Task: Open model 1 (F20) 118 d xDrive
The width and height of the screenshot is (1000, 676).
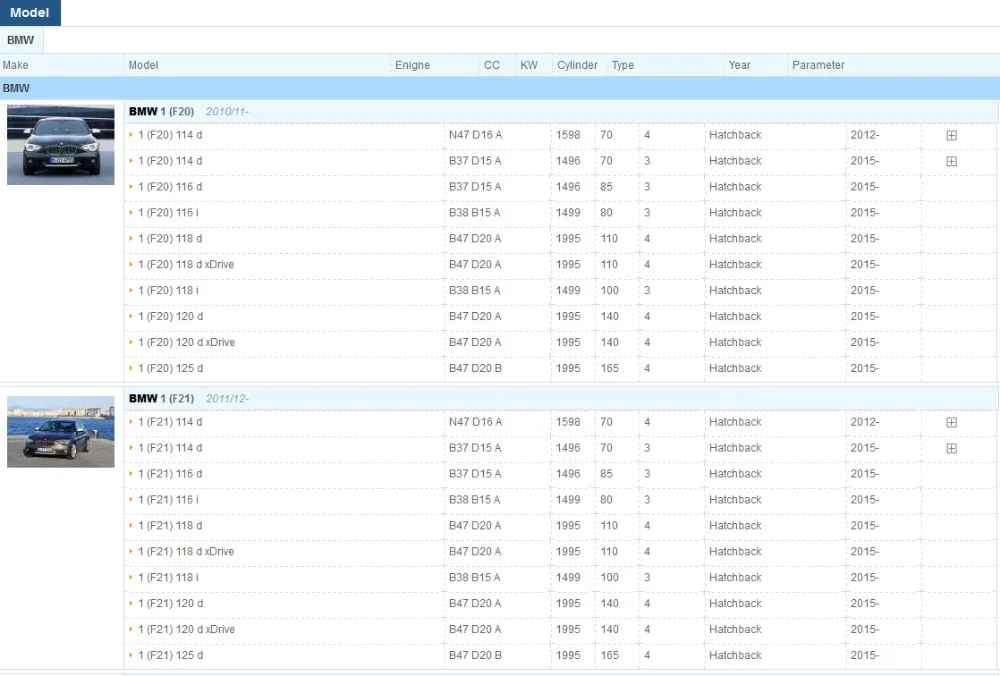Action: click(186, 265)
